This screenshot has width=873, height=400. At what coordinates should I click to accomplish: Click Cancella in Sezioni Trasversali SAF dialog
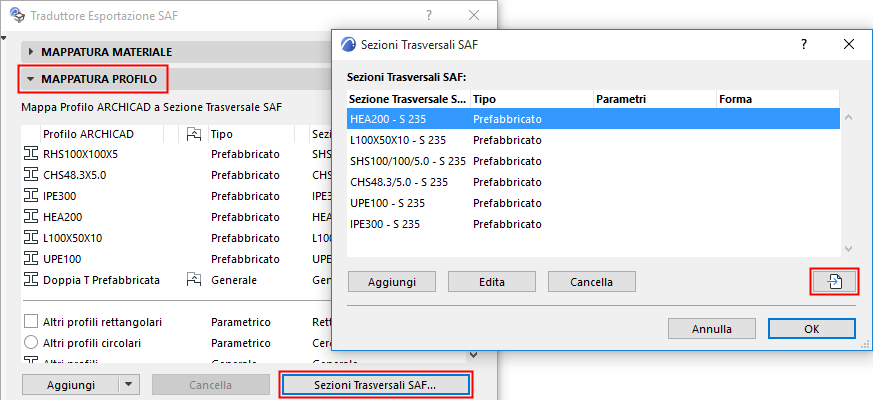pyautogui.click(x=591, y=282)
